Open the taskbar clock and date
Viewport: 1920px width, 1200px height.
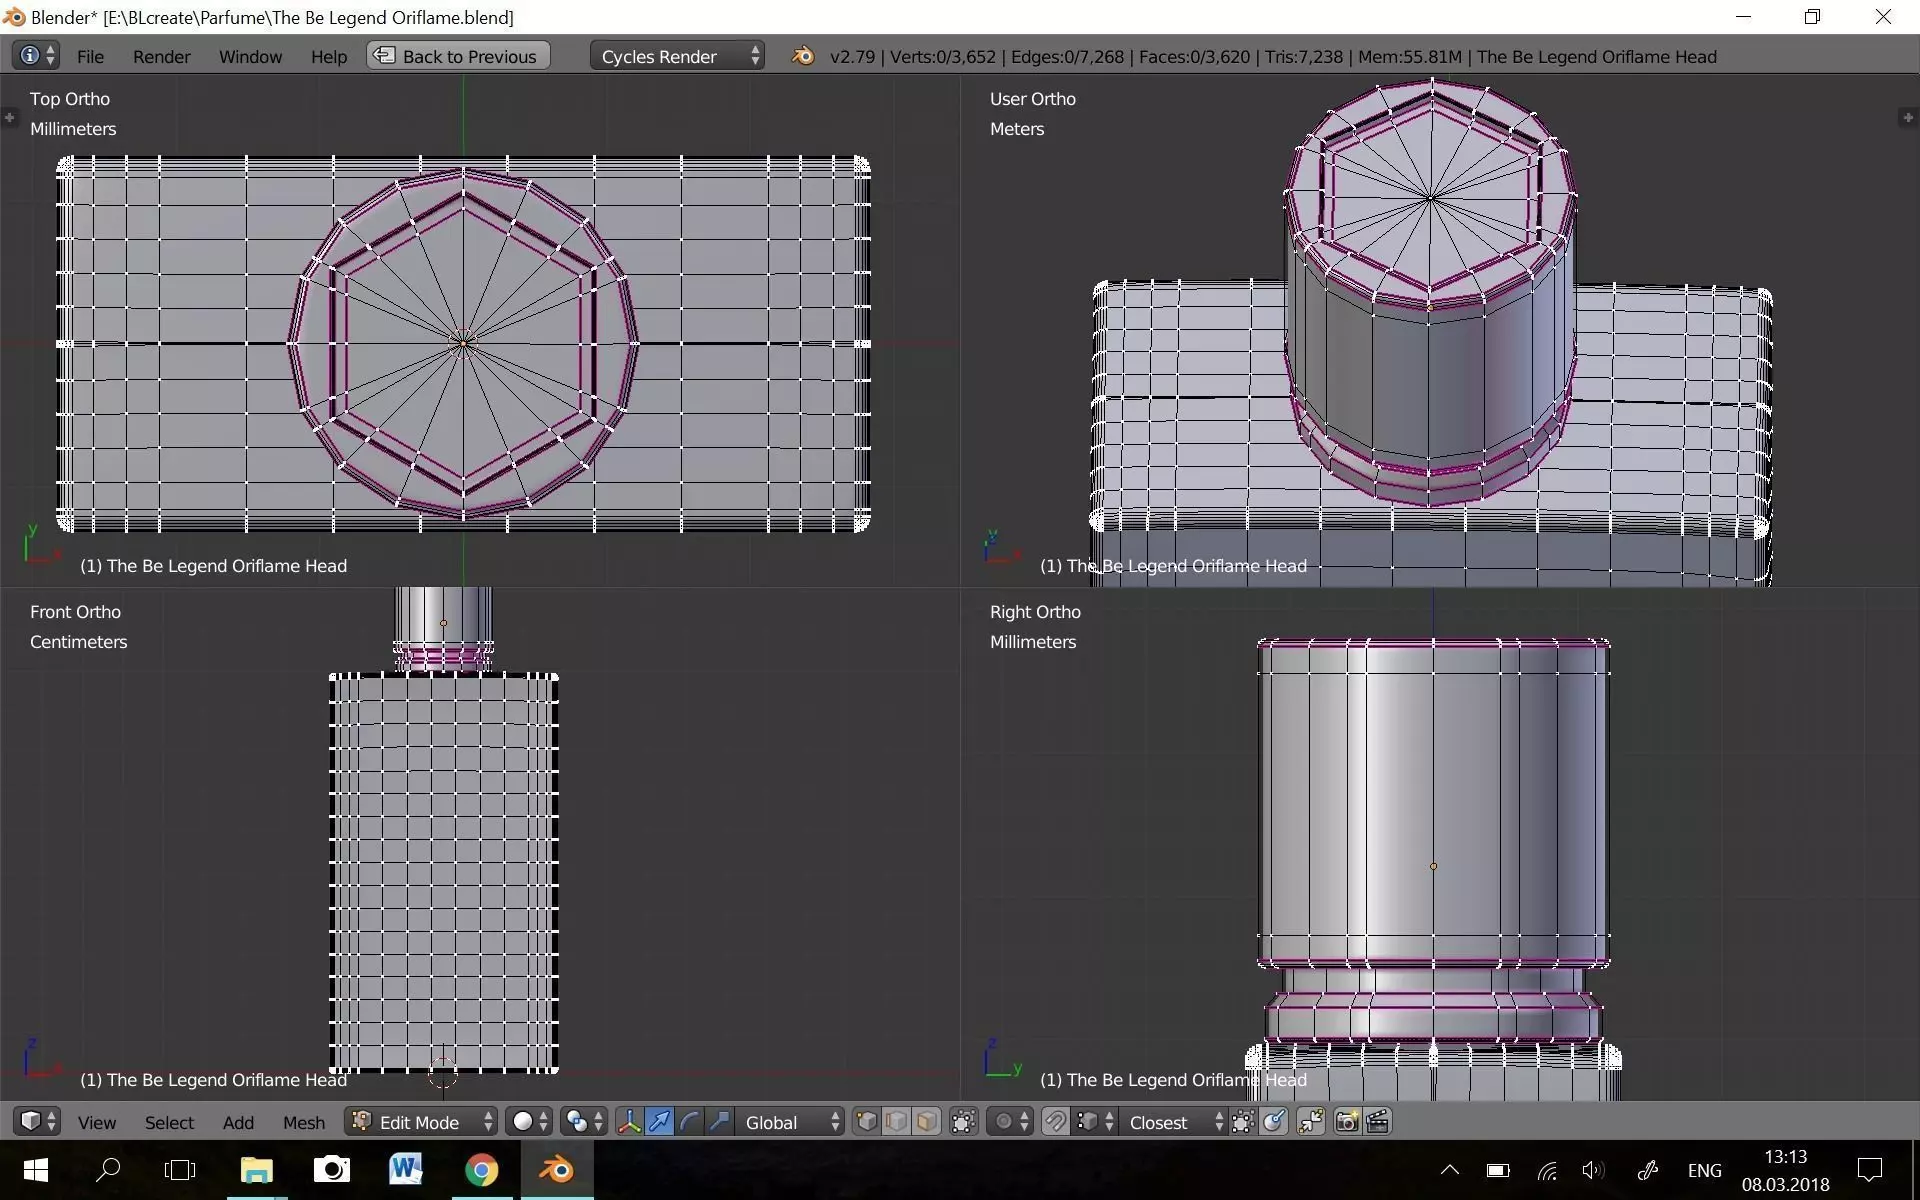(x=1786, y=1170)
